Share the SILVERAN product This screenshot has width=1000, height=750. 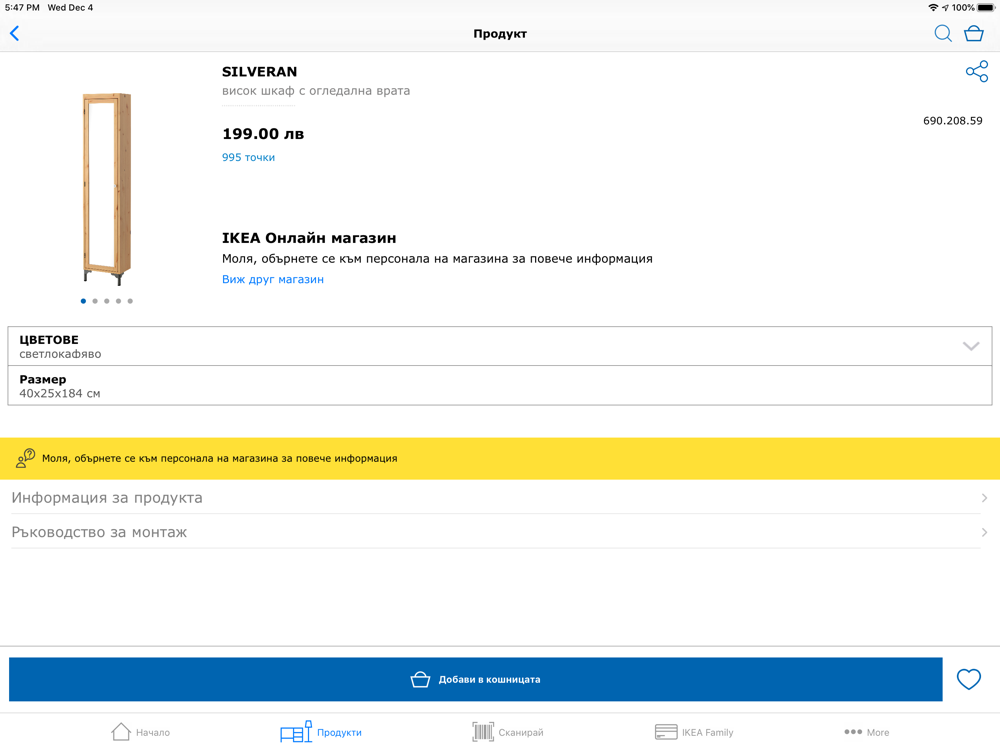[976, 71]
